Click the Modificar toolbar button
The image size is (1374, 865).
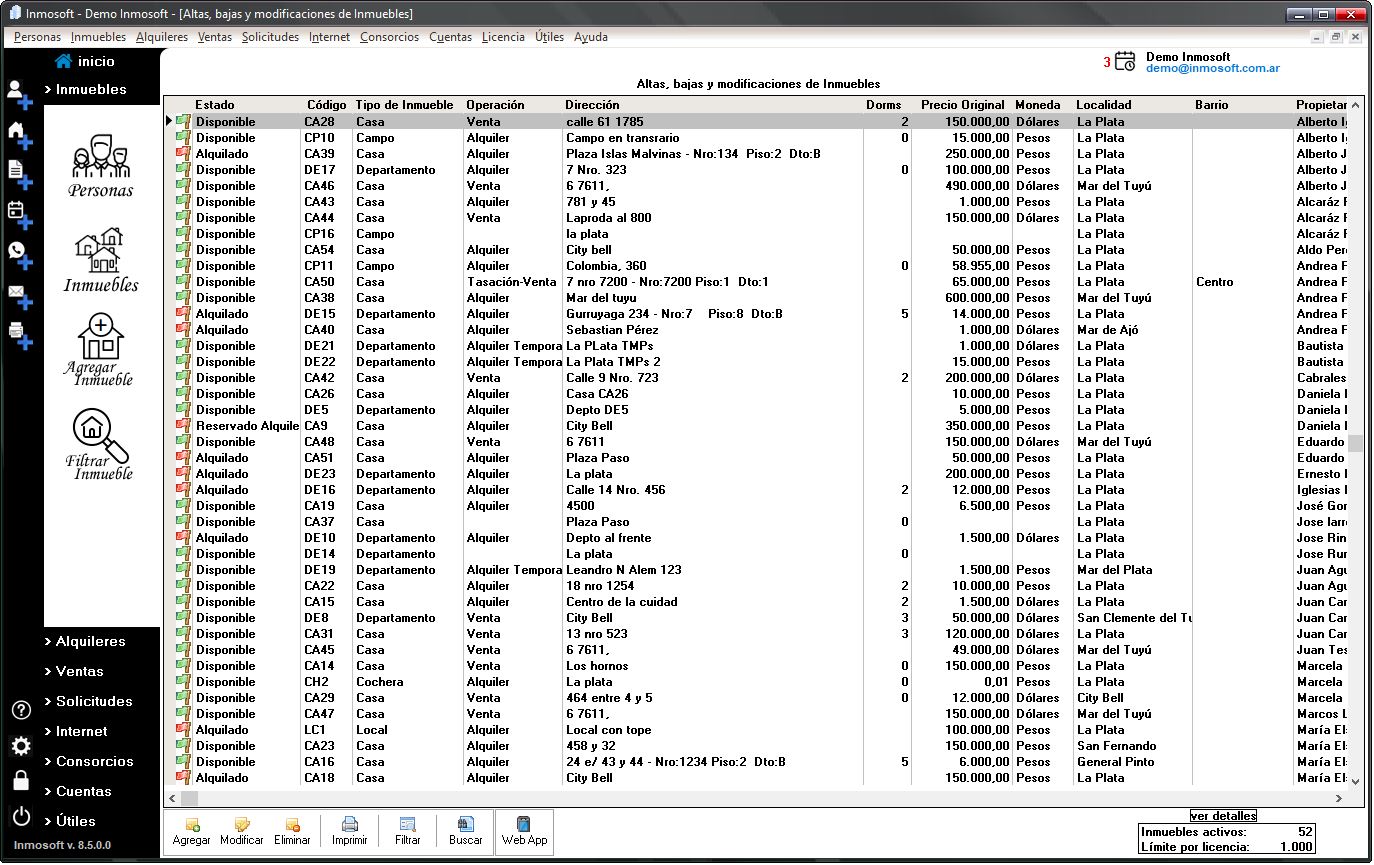(242, 832)
